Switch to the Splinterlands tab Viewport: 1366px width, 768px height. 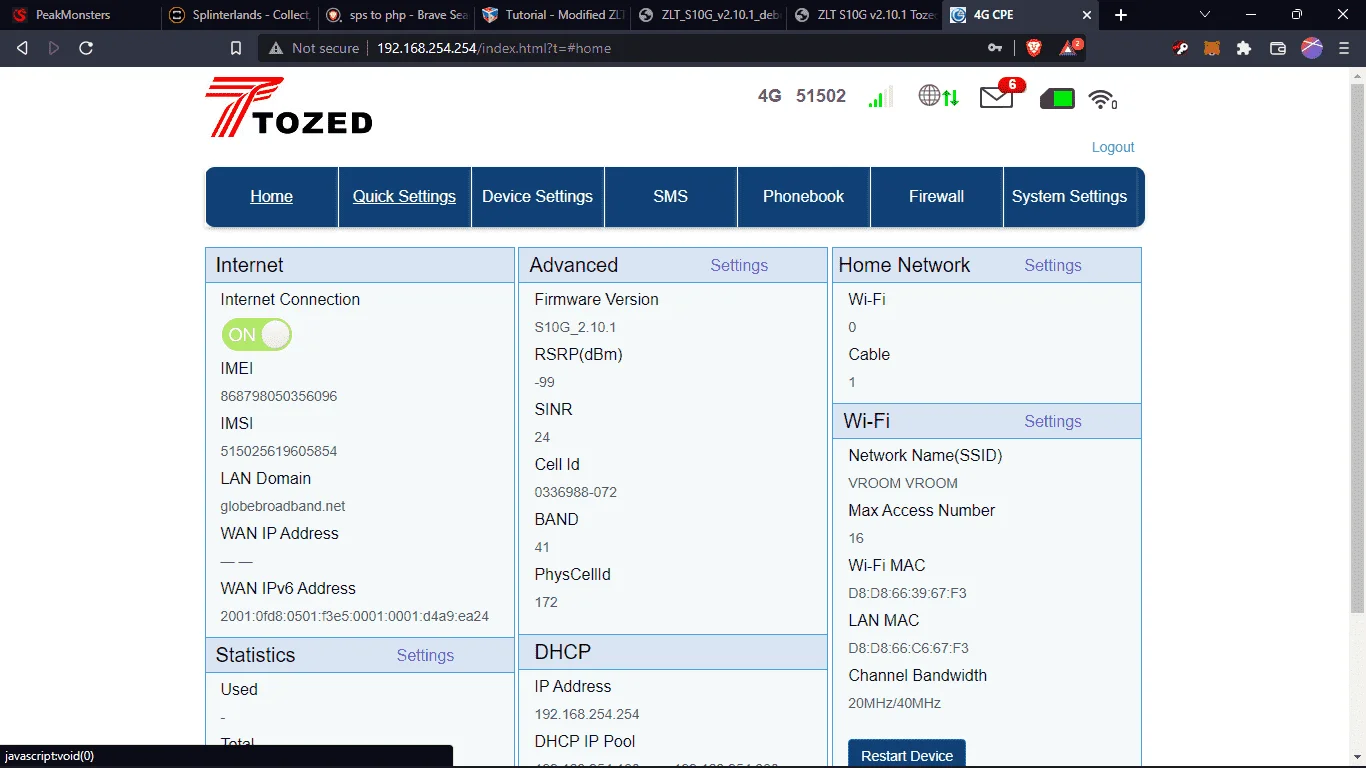[238, 15]
